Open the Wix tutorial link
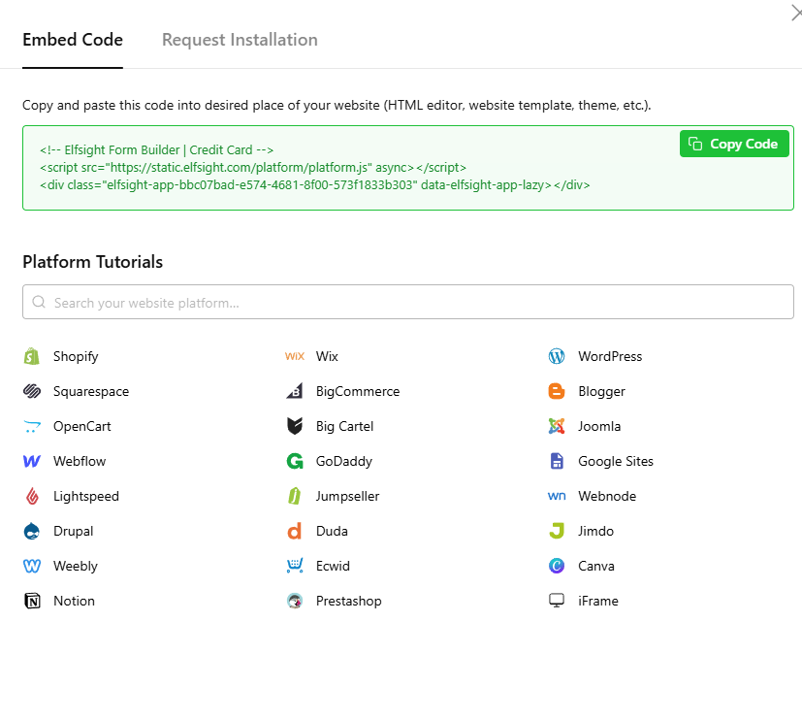Image resolution: width=802 pixels, height=720 pixels. click(327, 356)
